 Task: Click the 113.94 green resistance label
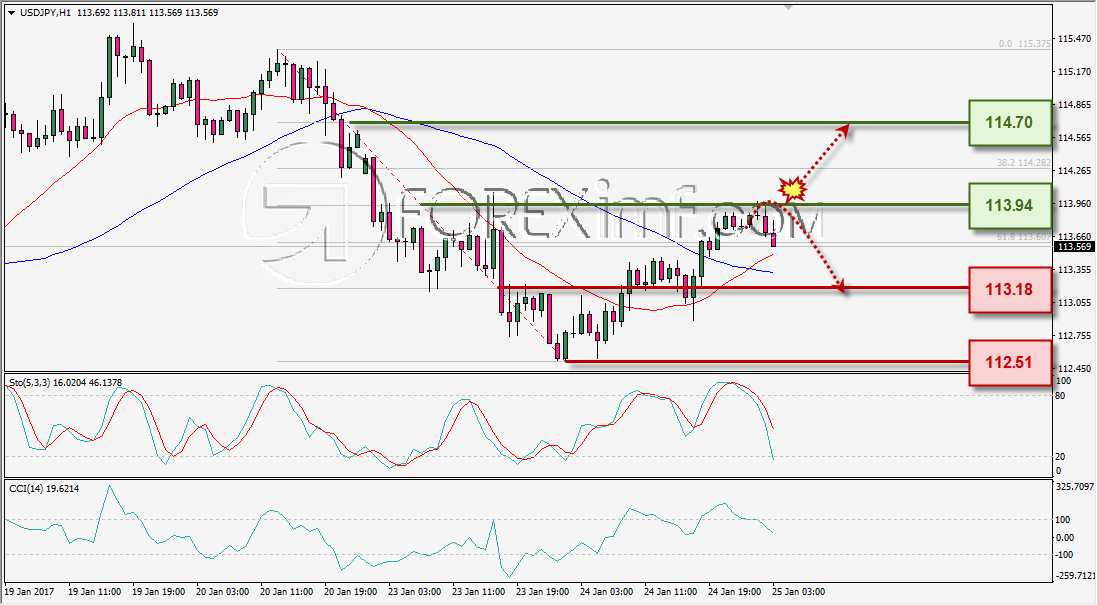pos(1010,206)
